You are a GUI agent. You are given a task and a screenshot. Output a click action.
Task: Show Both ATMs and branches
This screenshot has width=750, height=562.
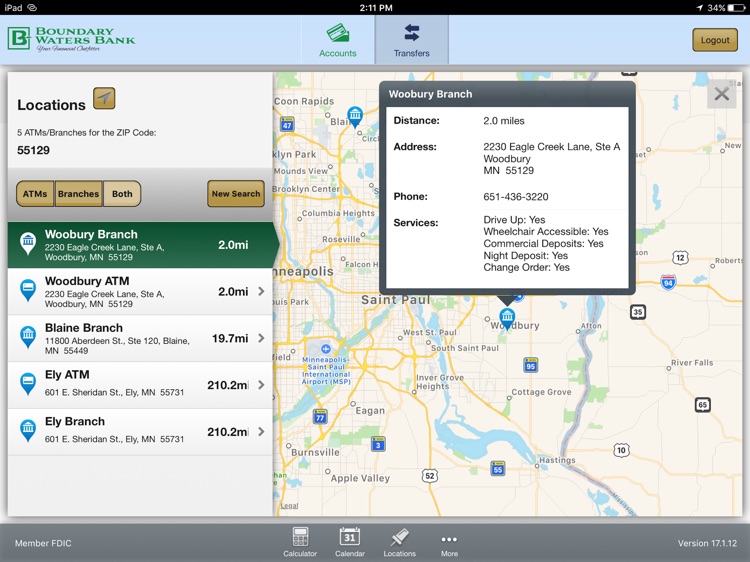coord(122,194)
